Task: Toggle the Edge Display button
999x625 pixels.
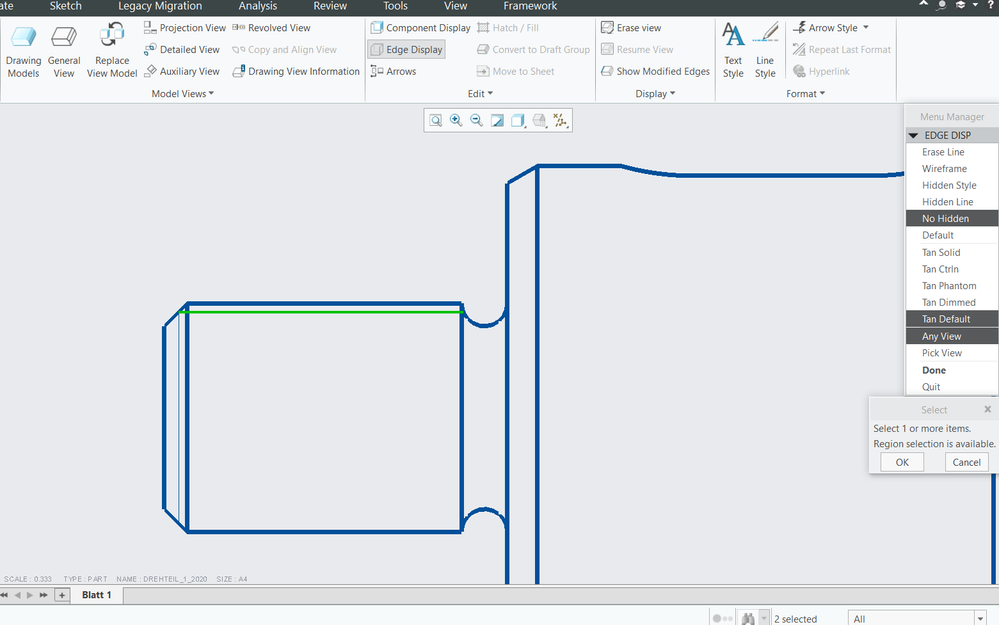Action: [x=406, y=49]
